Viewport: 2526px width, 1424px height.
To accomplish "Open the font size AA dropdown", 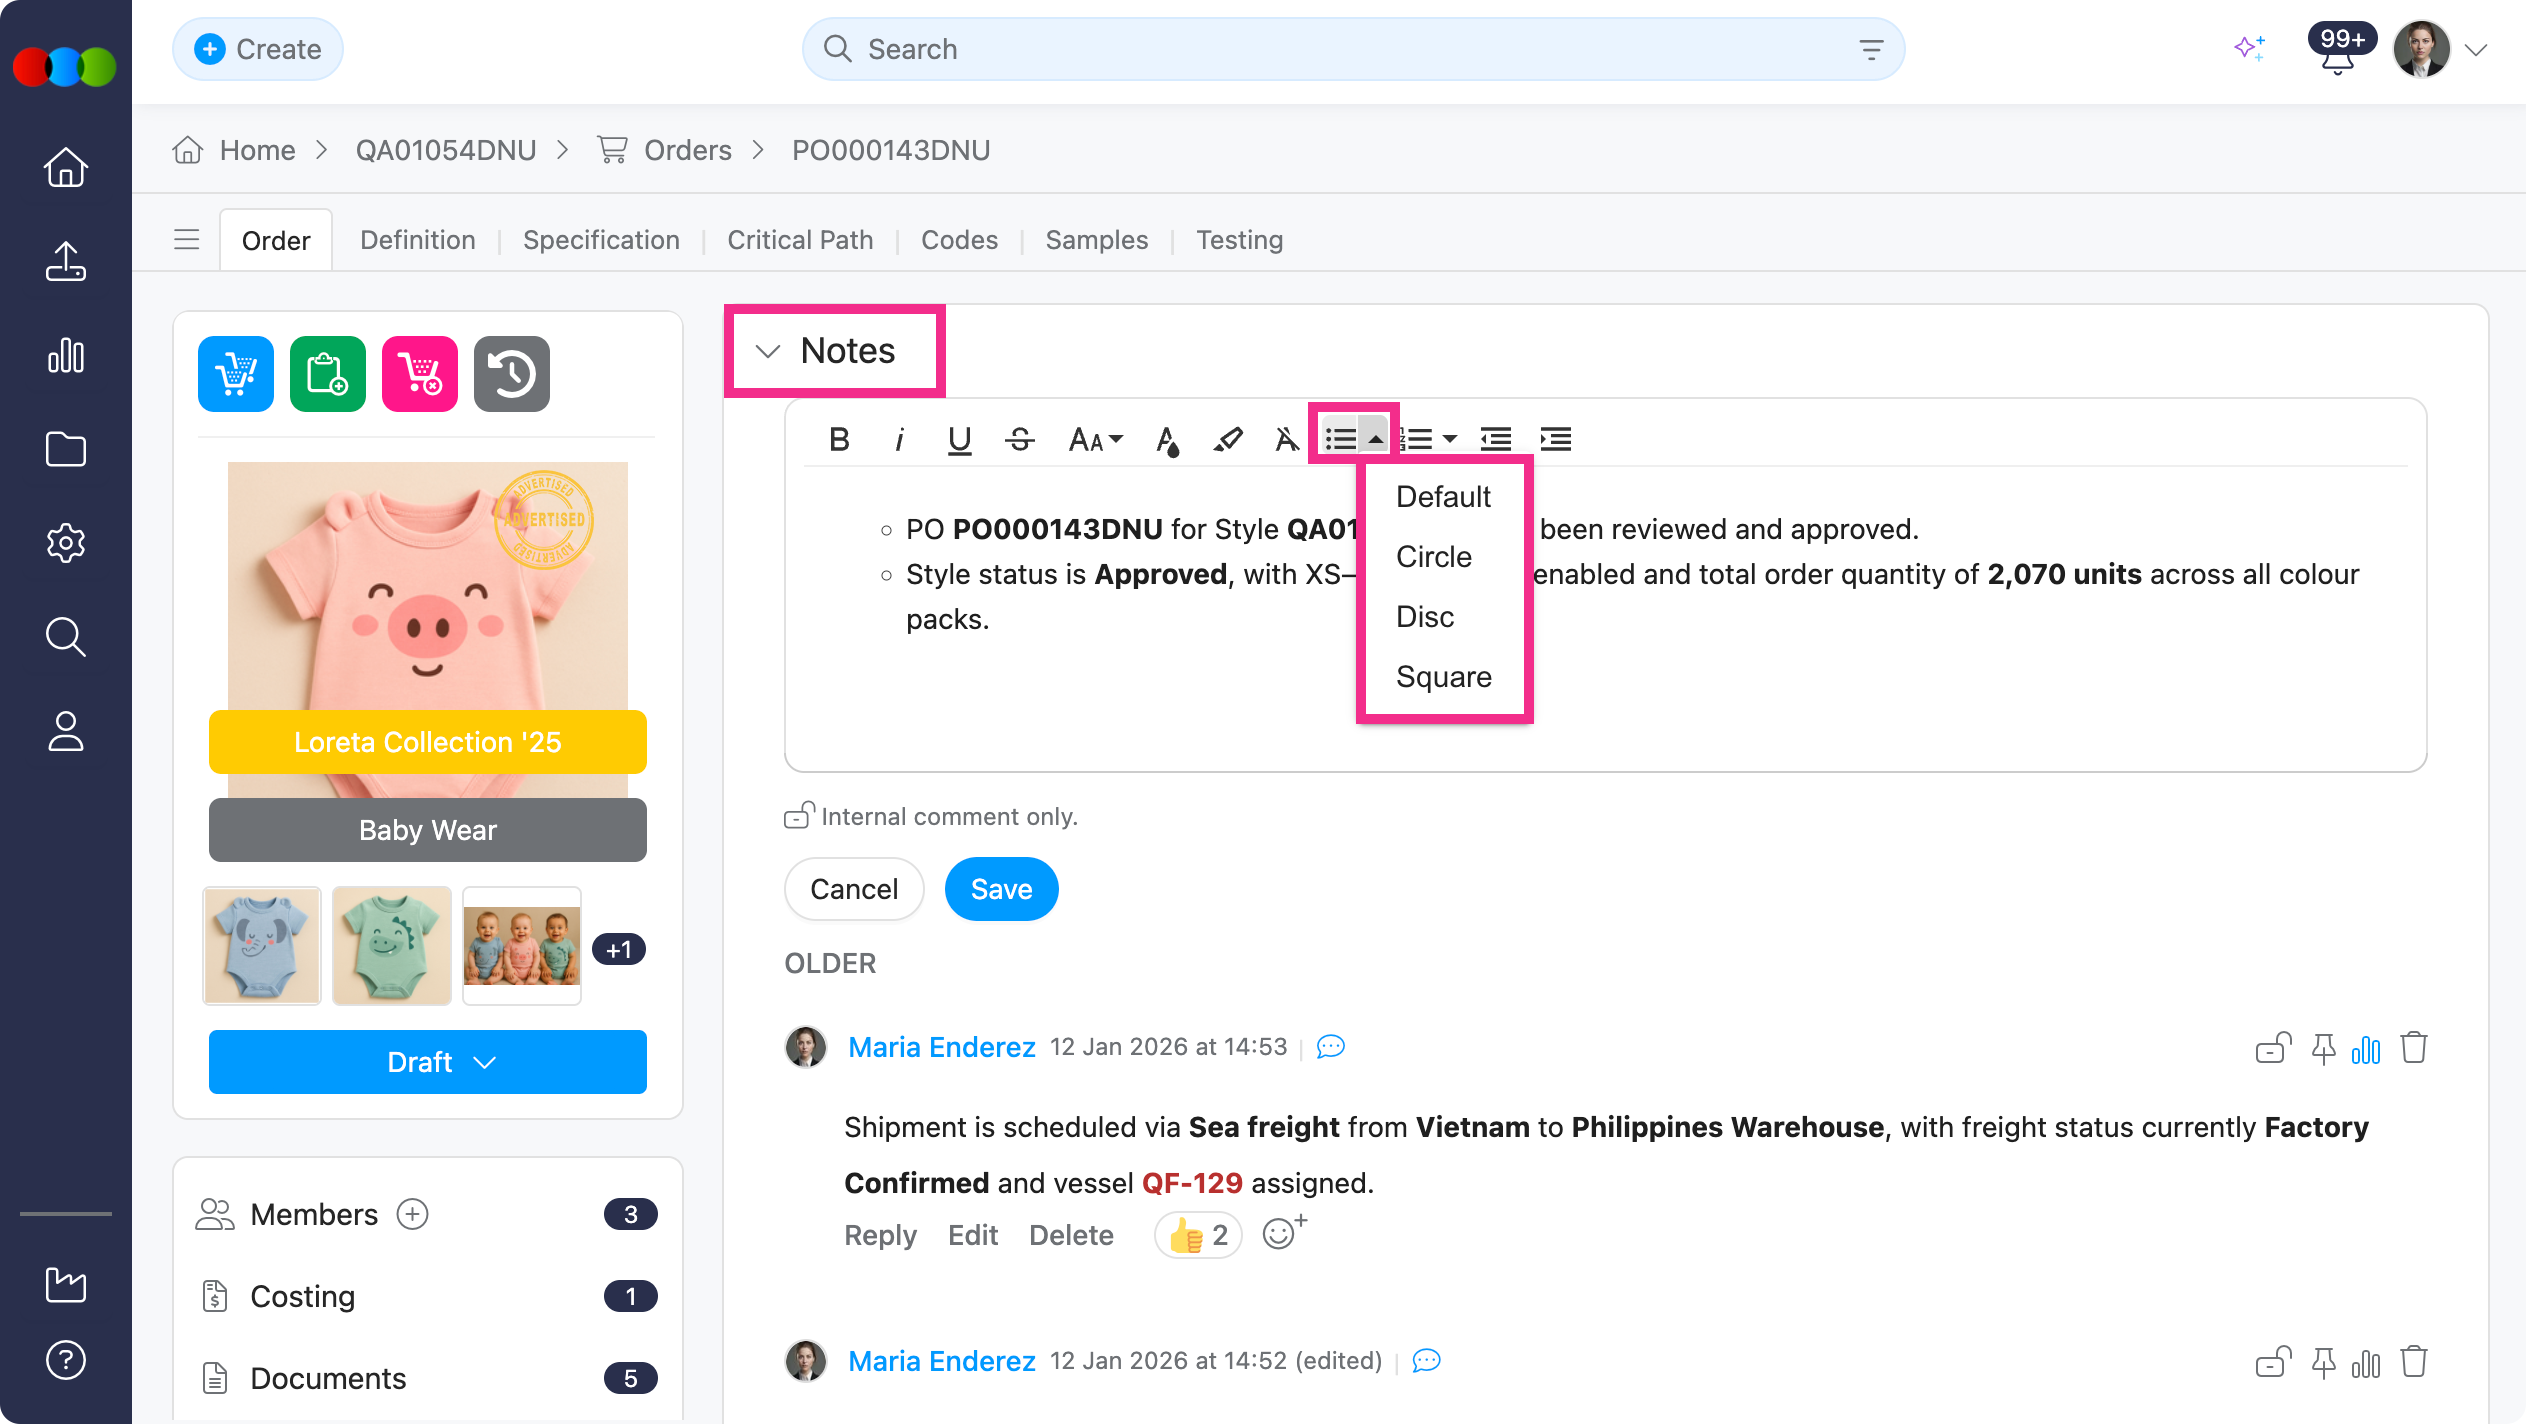I will coord(1095,439).
